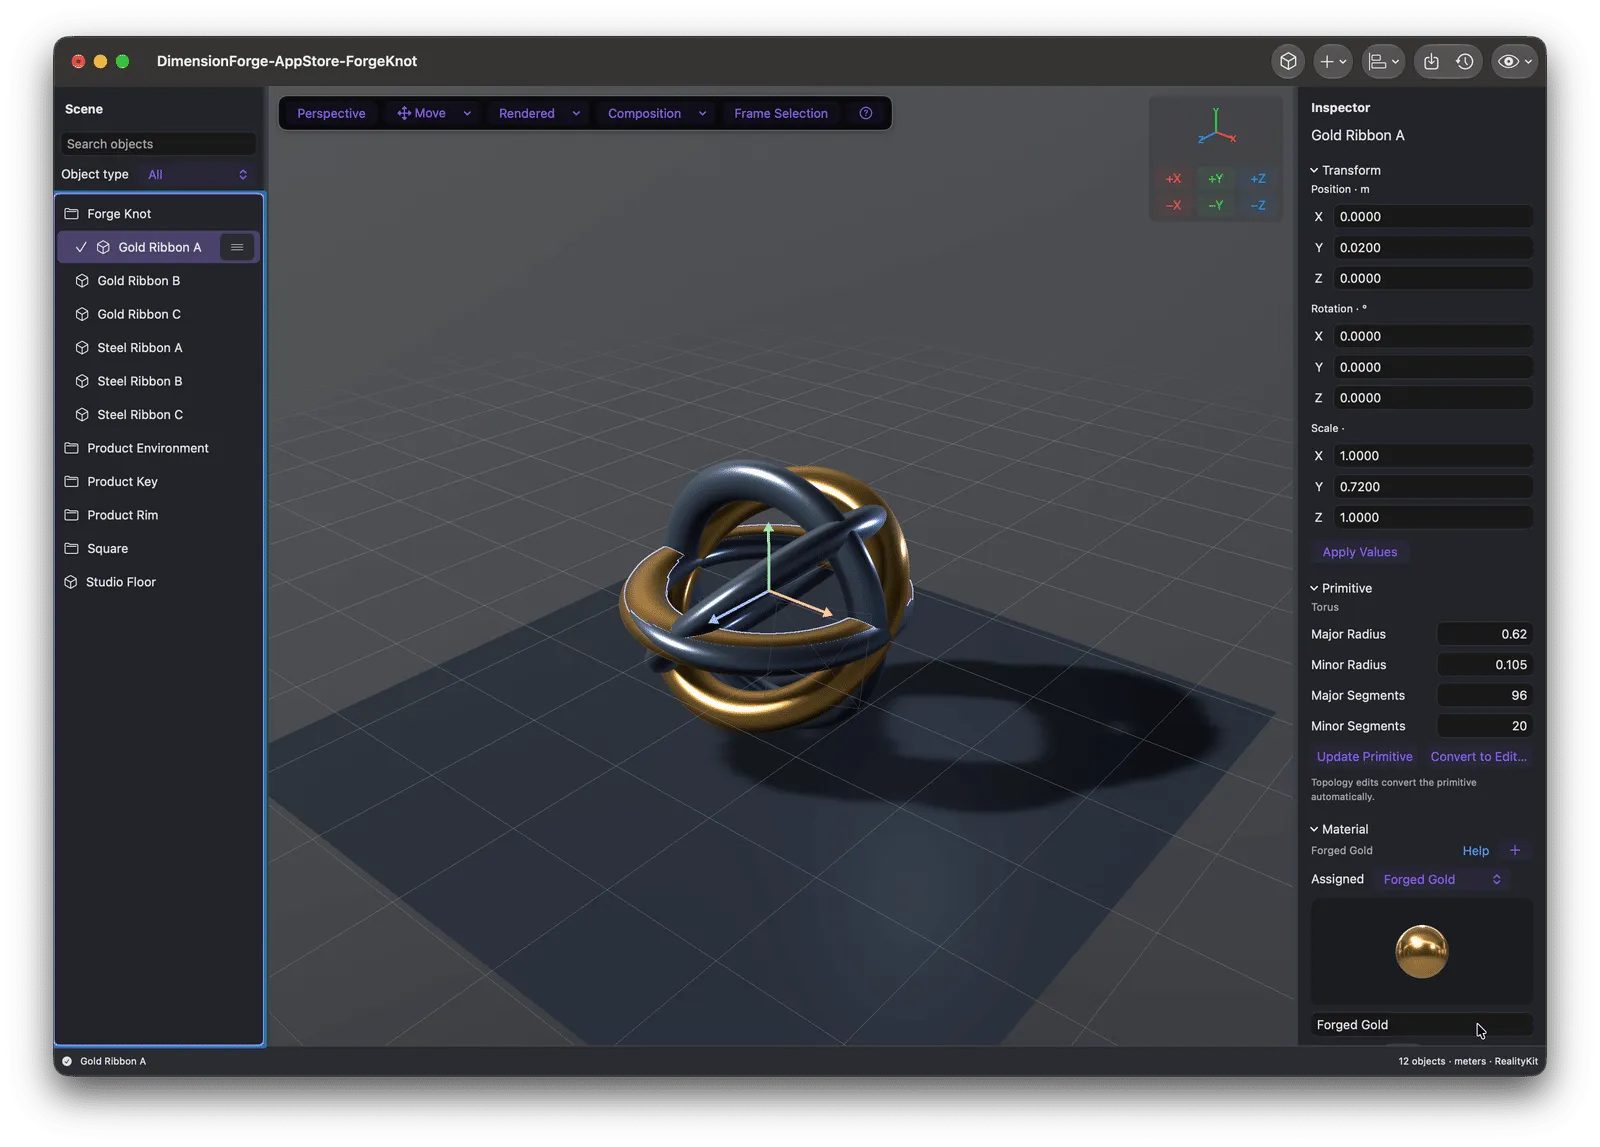
Task: Open the Assigned Forged Gold material dropdown
Action: (1442, 879)
